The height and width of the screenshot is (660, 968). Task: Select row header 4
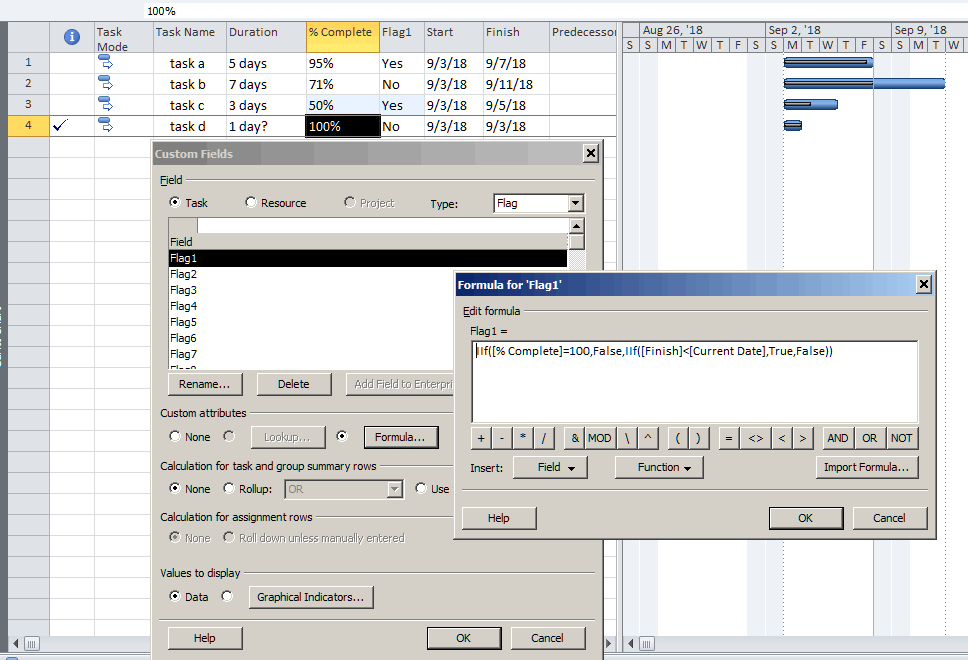pos(28,125)
